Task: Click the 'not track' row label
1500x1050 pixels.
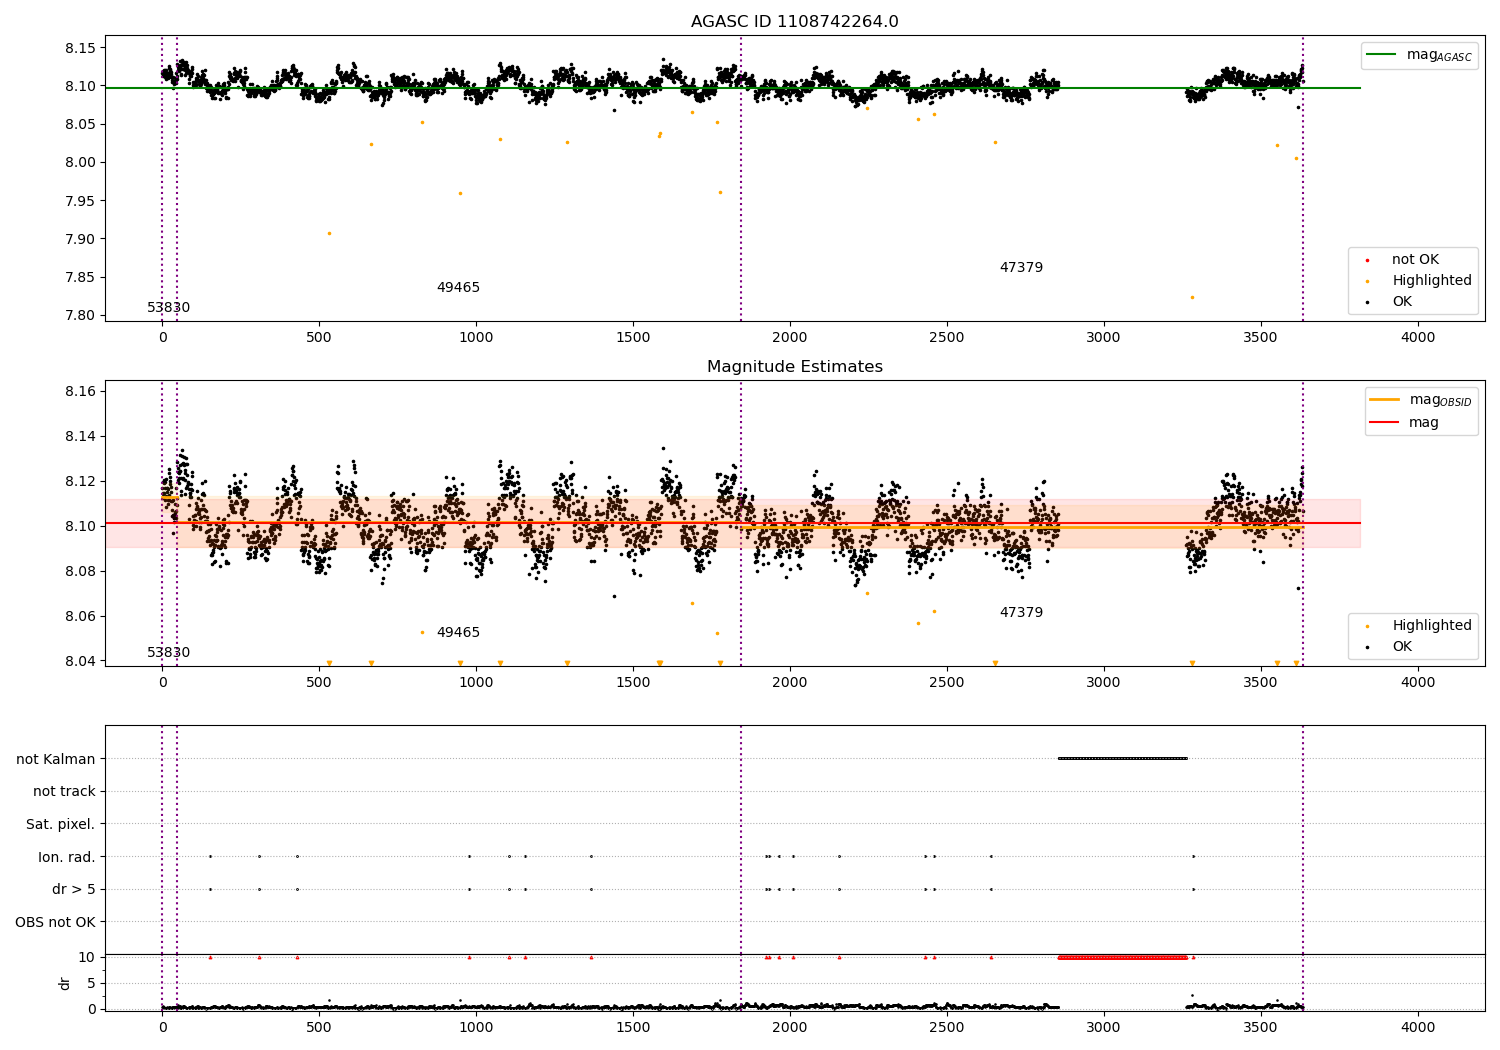Action: [x=64, y=792]
